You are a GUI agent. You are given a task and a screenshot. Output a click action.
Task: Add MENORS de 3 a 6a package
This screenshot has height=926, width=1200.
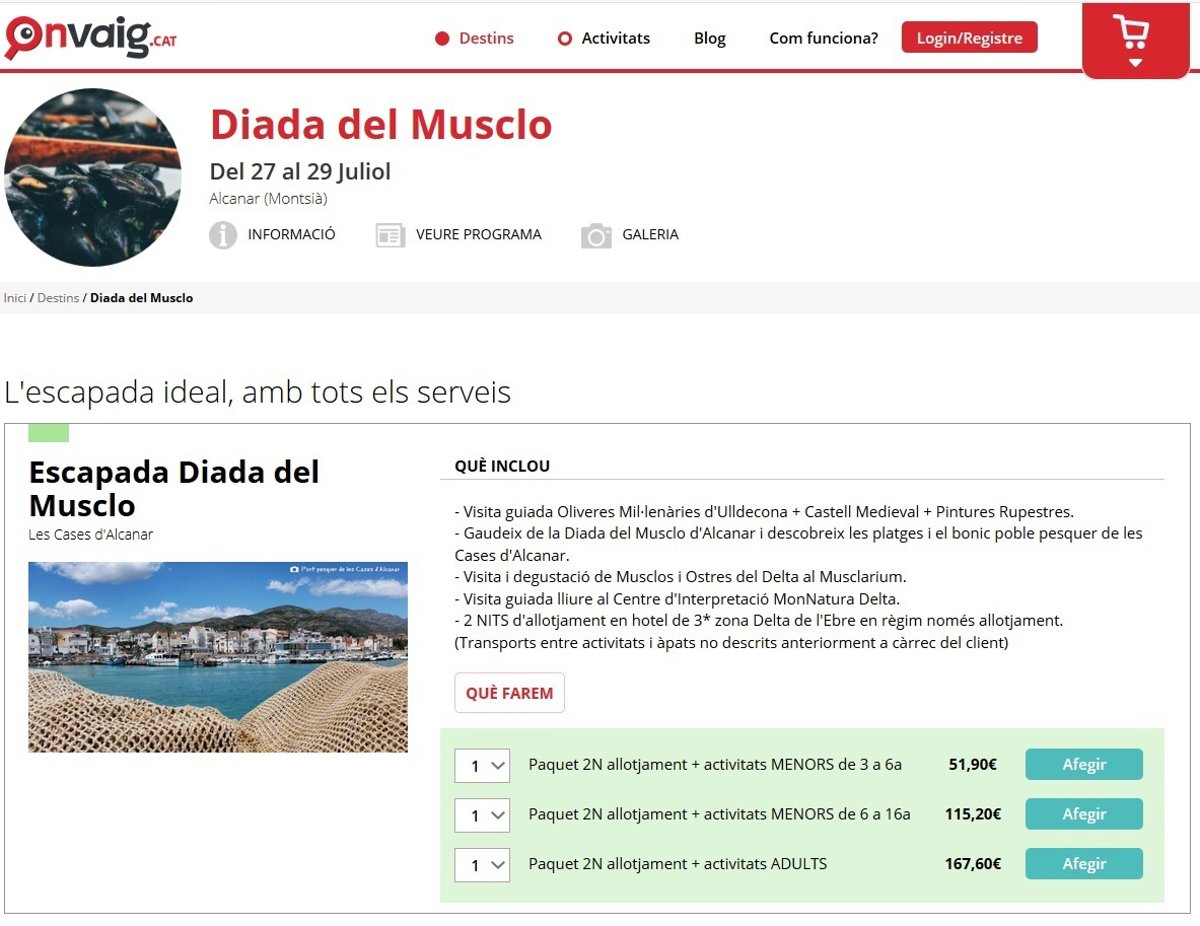(x=1084, y=765)
